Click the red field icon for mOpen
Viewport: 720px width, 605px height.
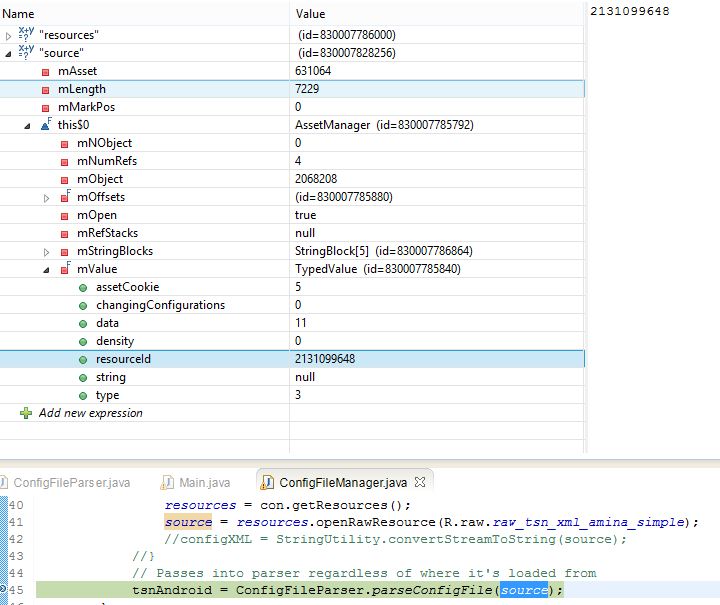[64, 216]
